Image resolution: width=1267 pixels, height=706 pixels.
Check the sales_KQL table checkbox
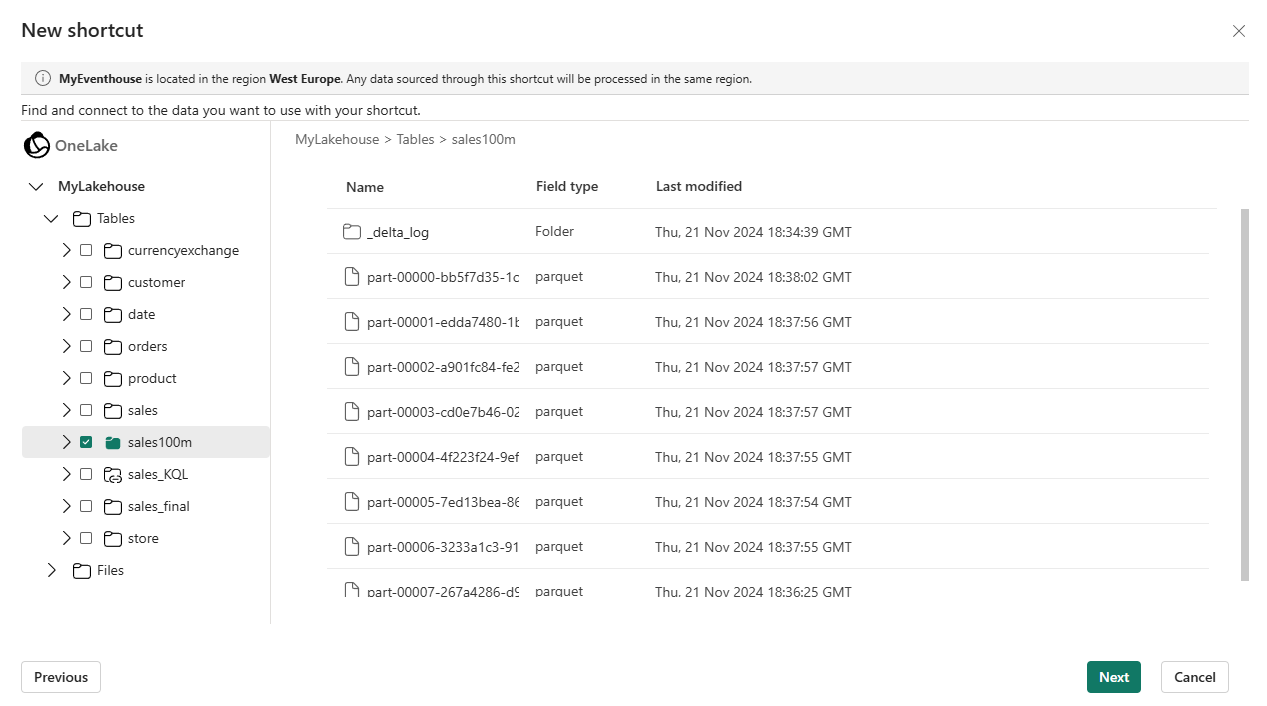click(x=86, y=474)
